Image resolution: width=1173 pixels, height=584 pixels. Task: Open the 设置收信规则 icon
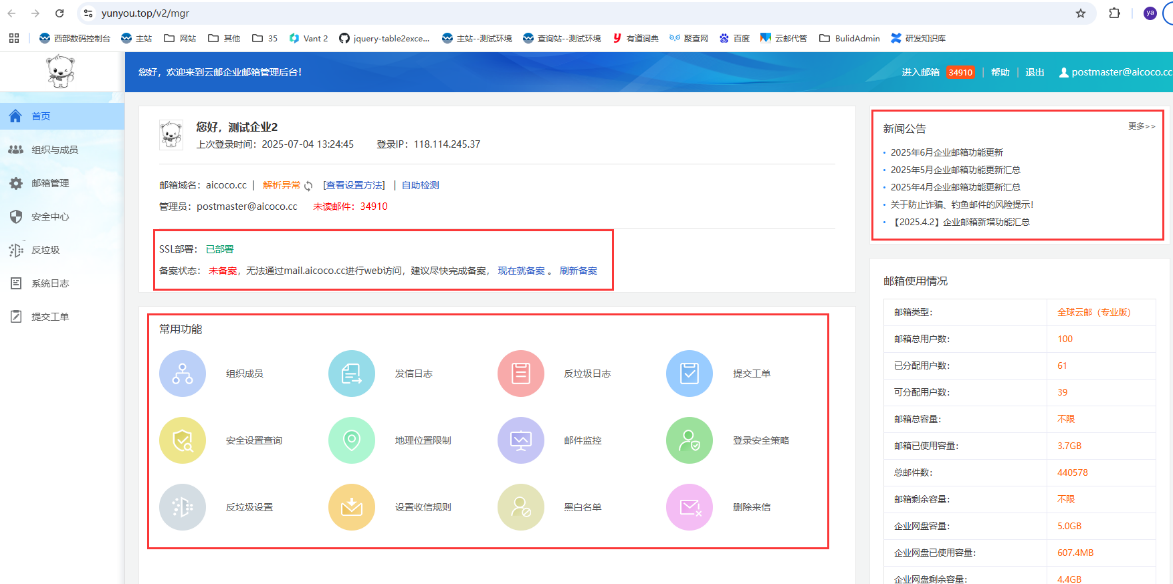pyautogui.click(x=351, y=507)
